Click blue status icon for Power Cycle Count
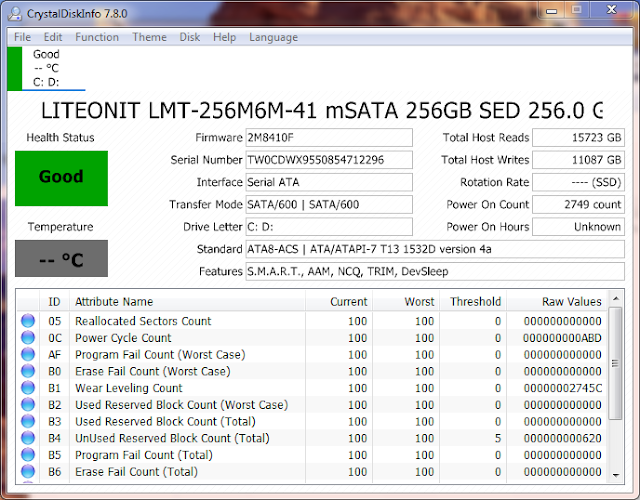Image resolution: width=640 pixels, height=500 pixels. [28, 338]
